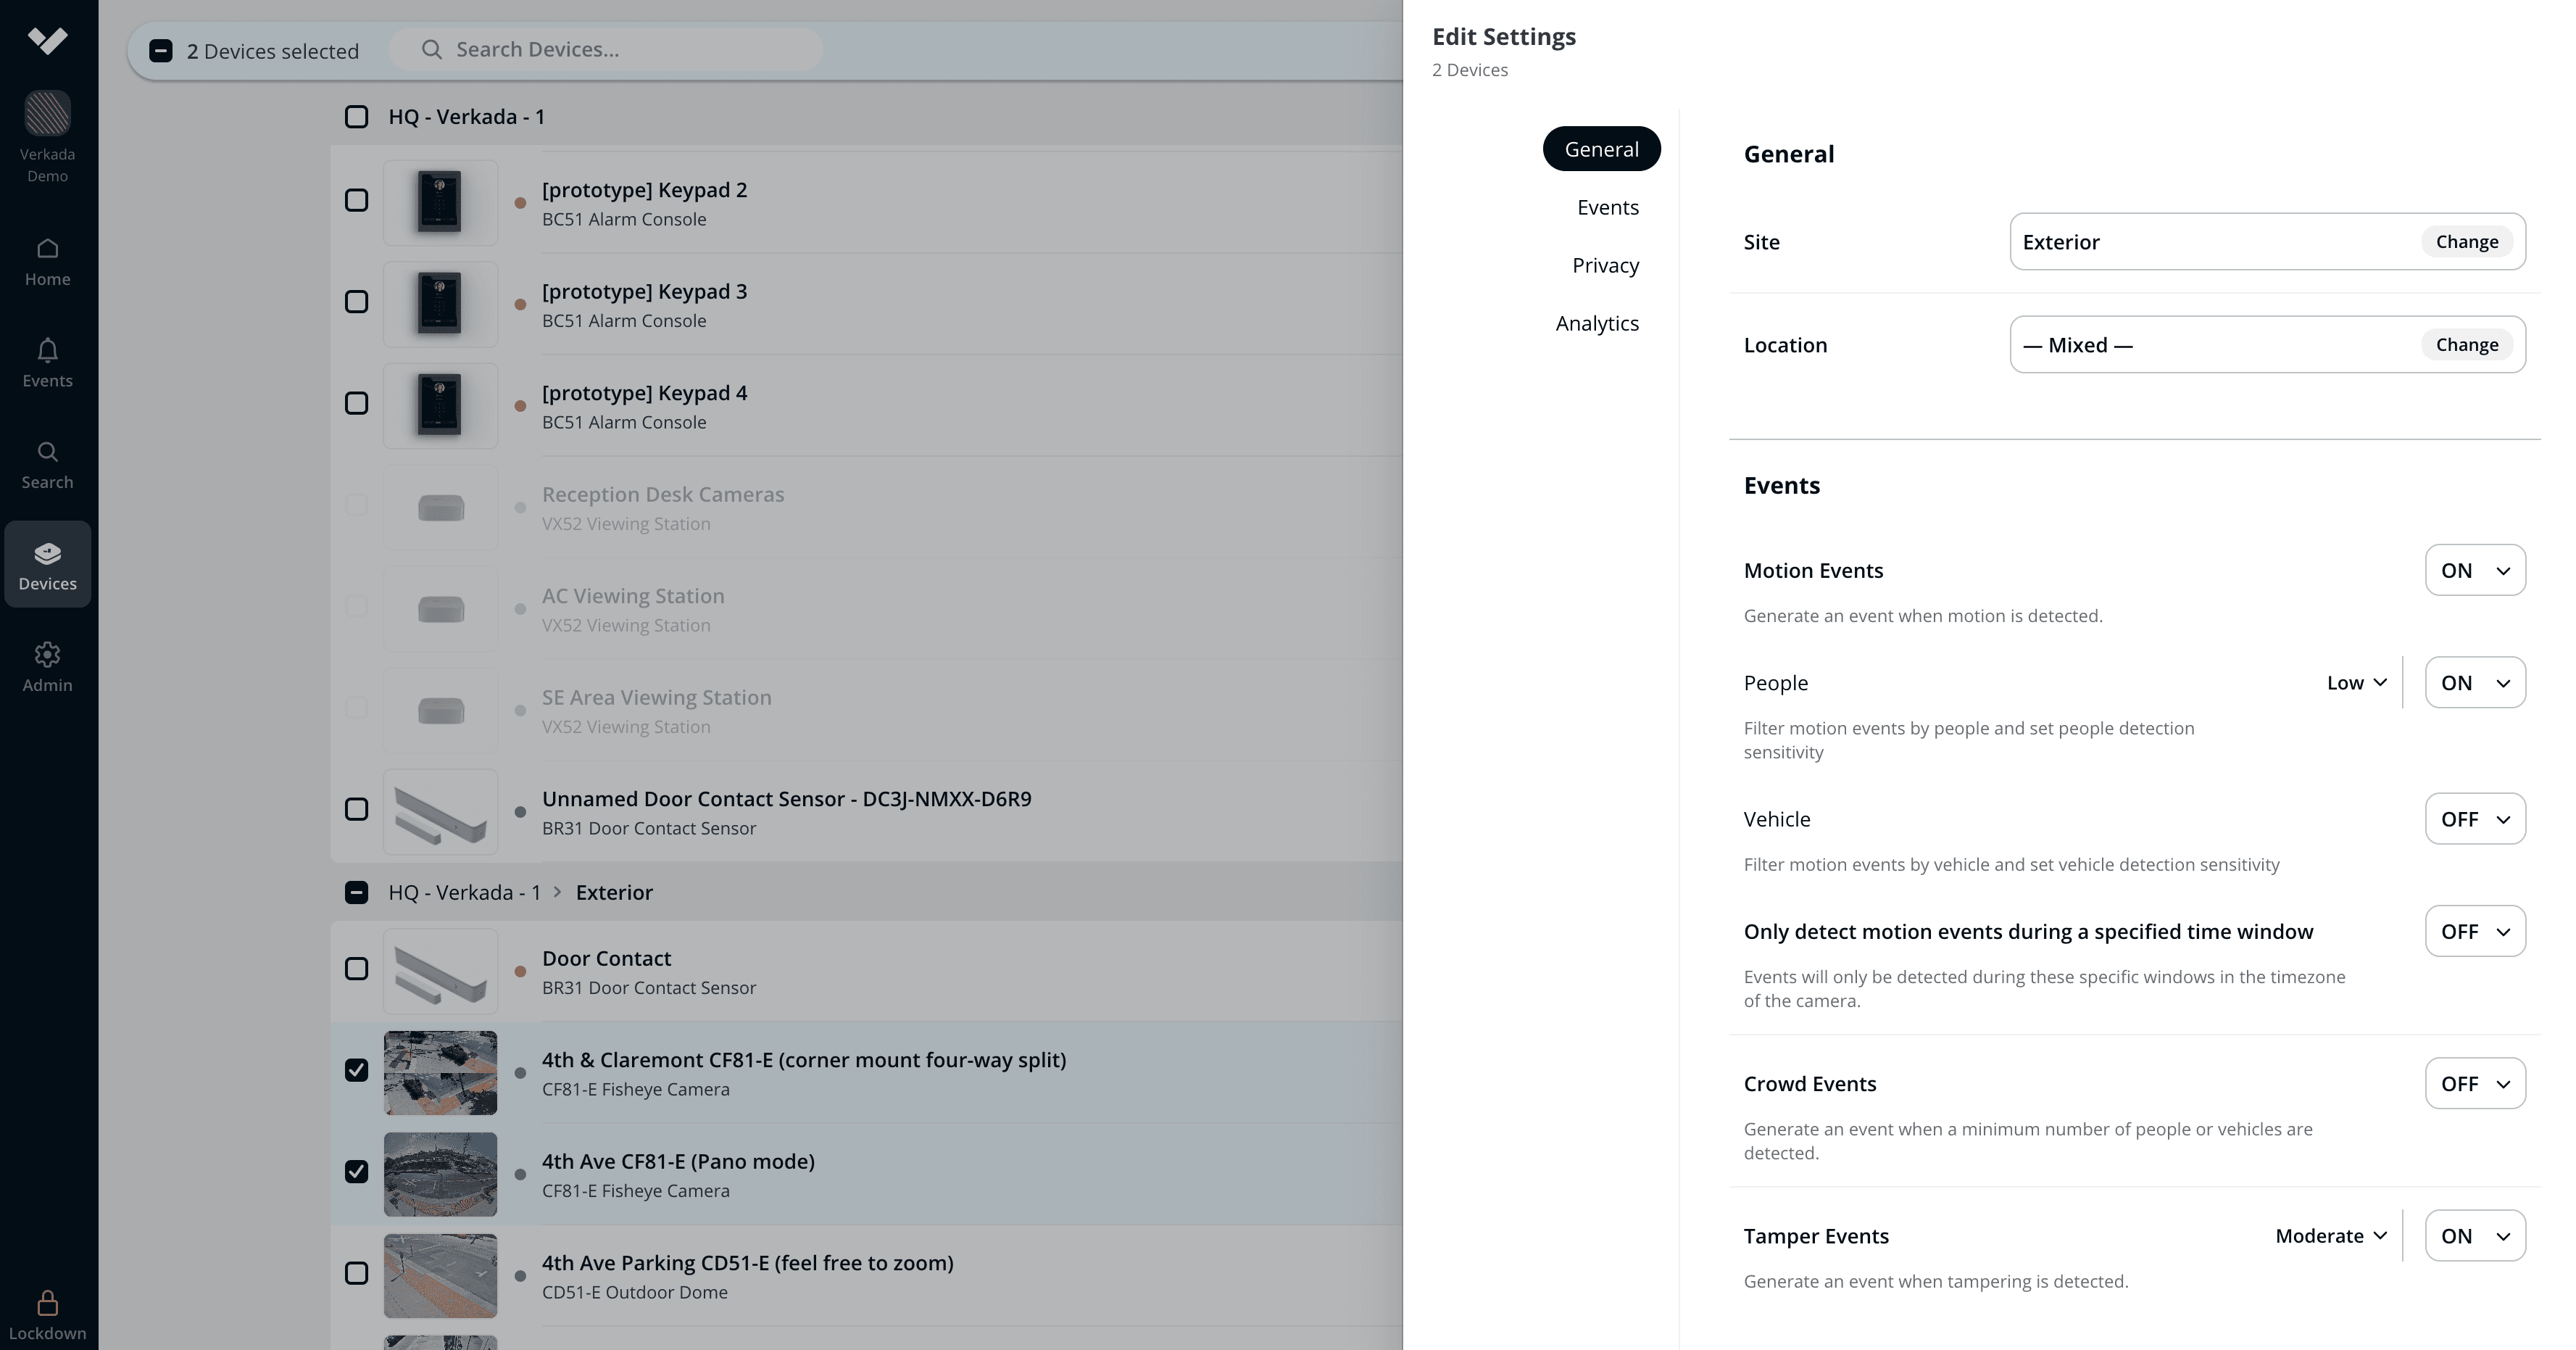The height and width of the screenshot is (1350, 2576).
Task: Open the Events section via the bell icon
Action: (47, 362)
